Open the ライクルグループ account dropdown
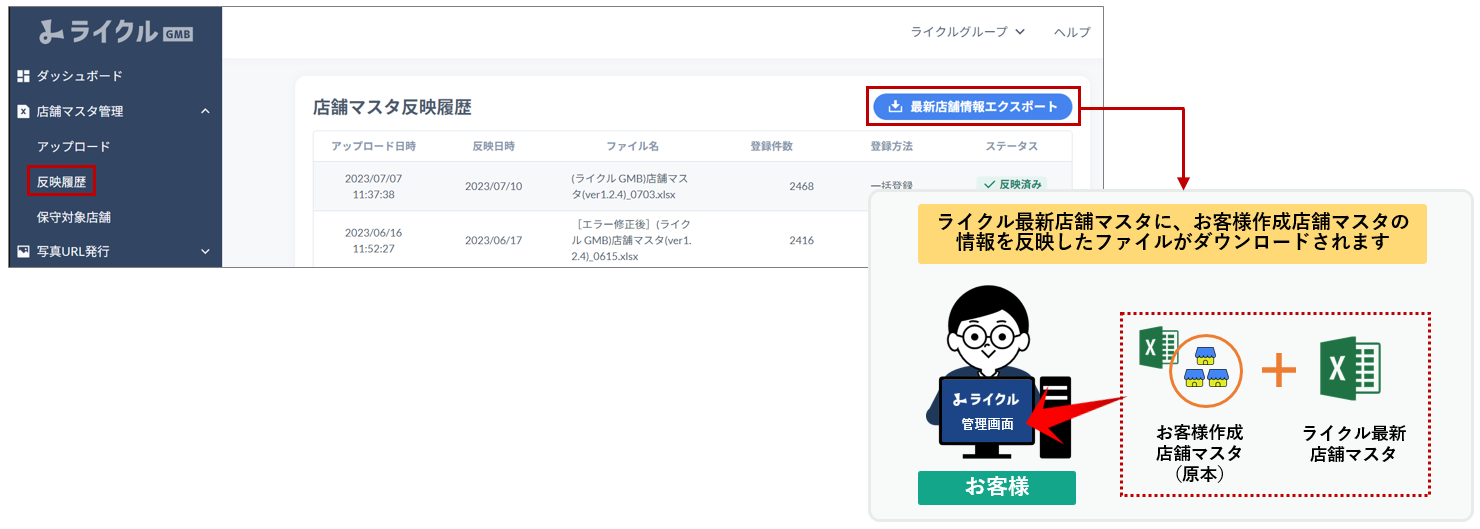The image size is (1480, 529). [967, 32]
